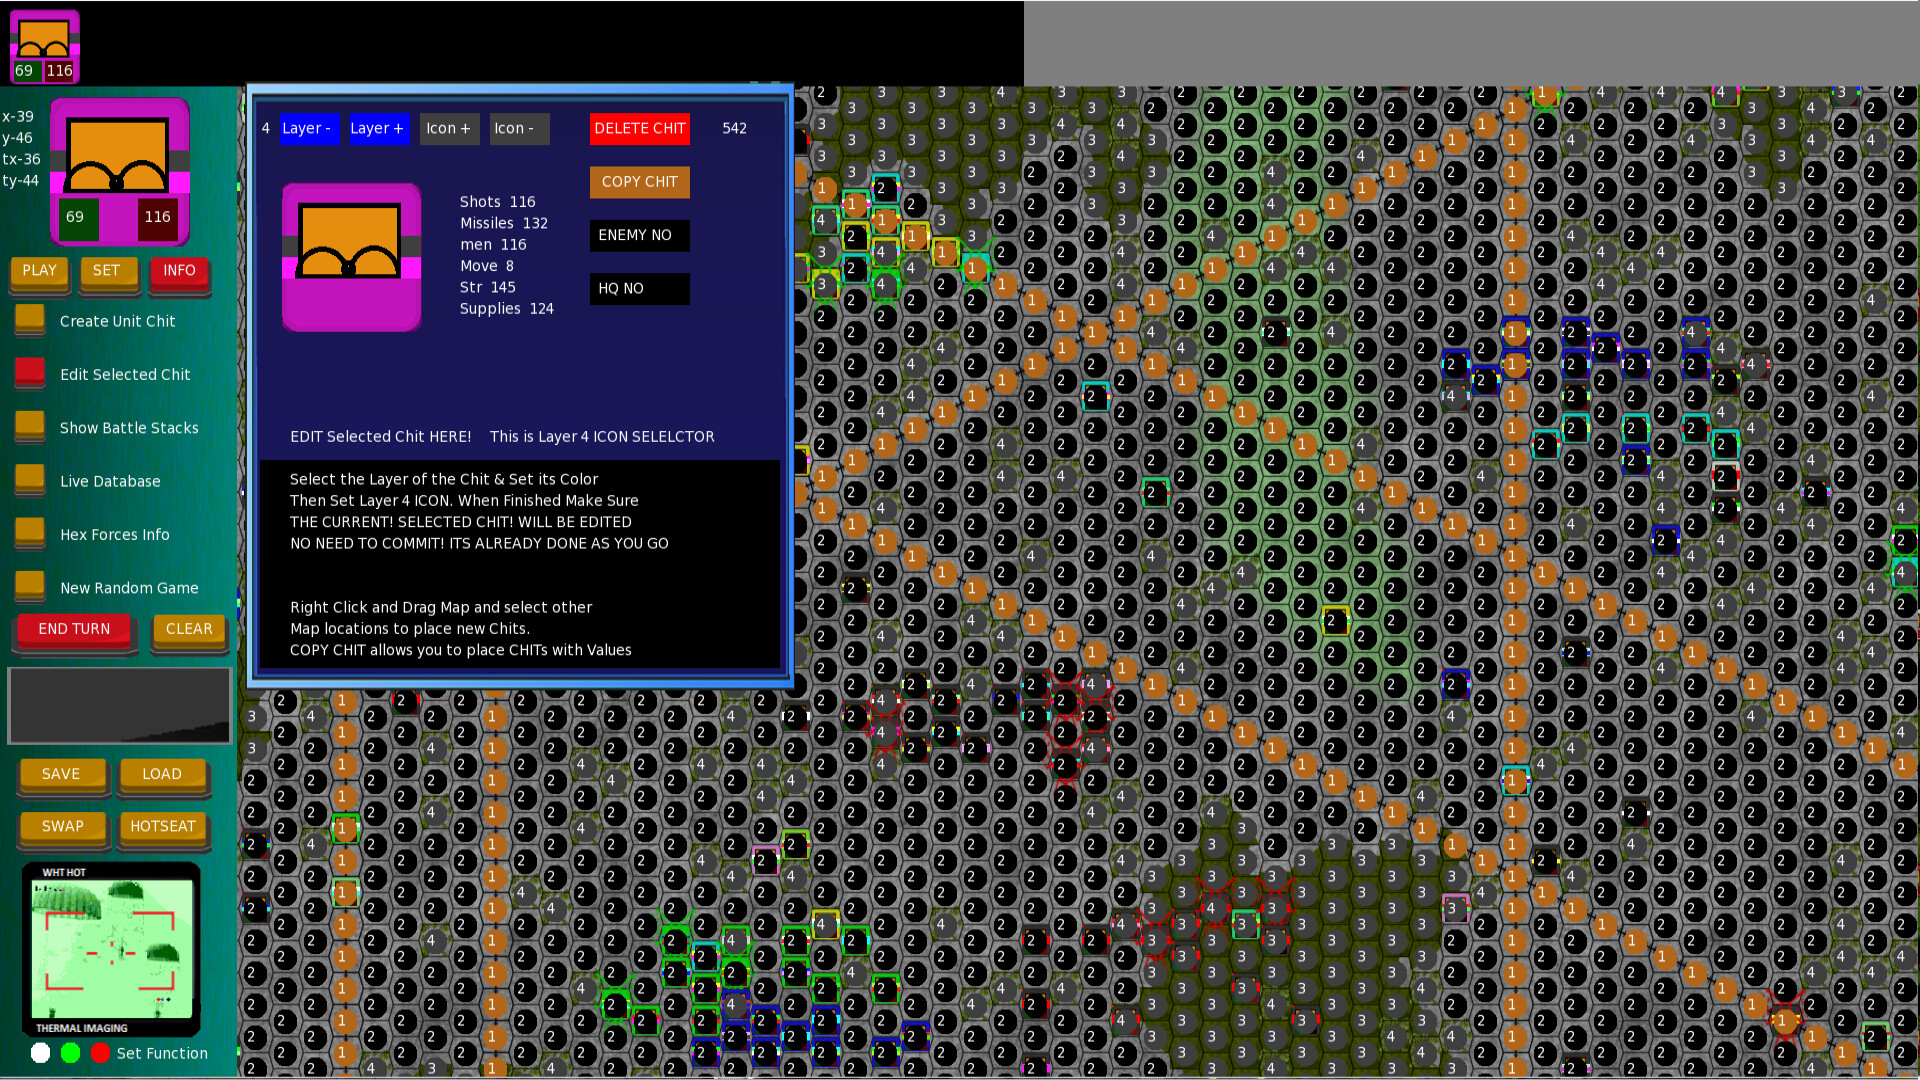The image size is (1920, 1080).
Task: Click the Create Unit Chit icon
Action: click(28, 318)
